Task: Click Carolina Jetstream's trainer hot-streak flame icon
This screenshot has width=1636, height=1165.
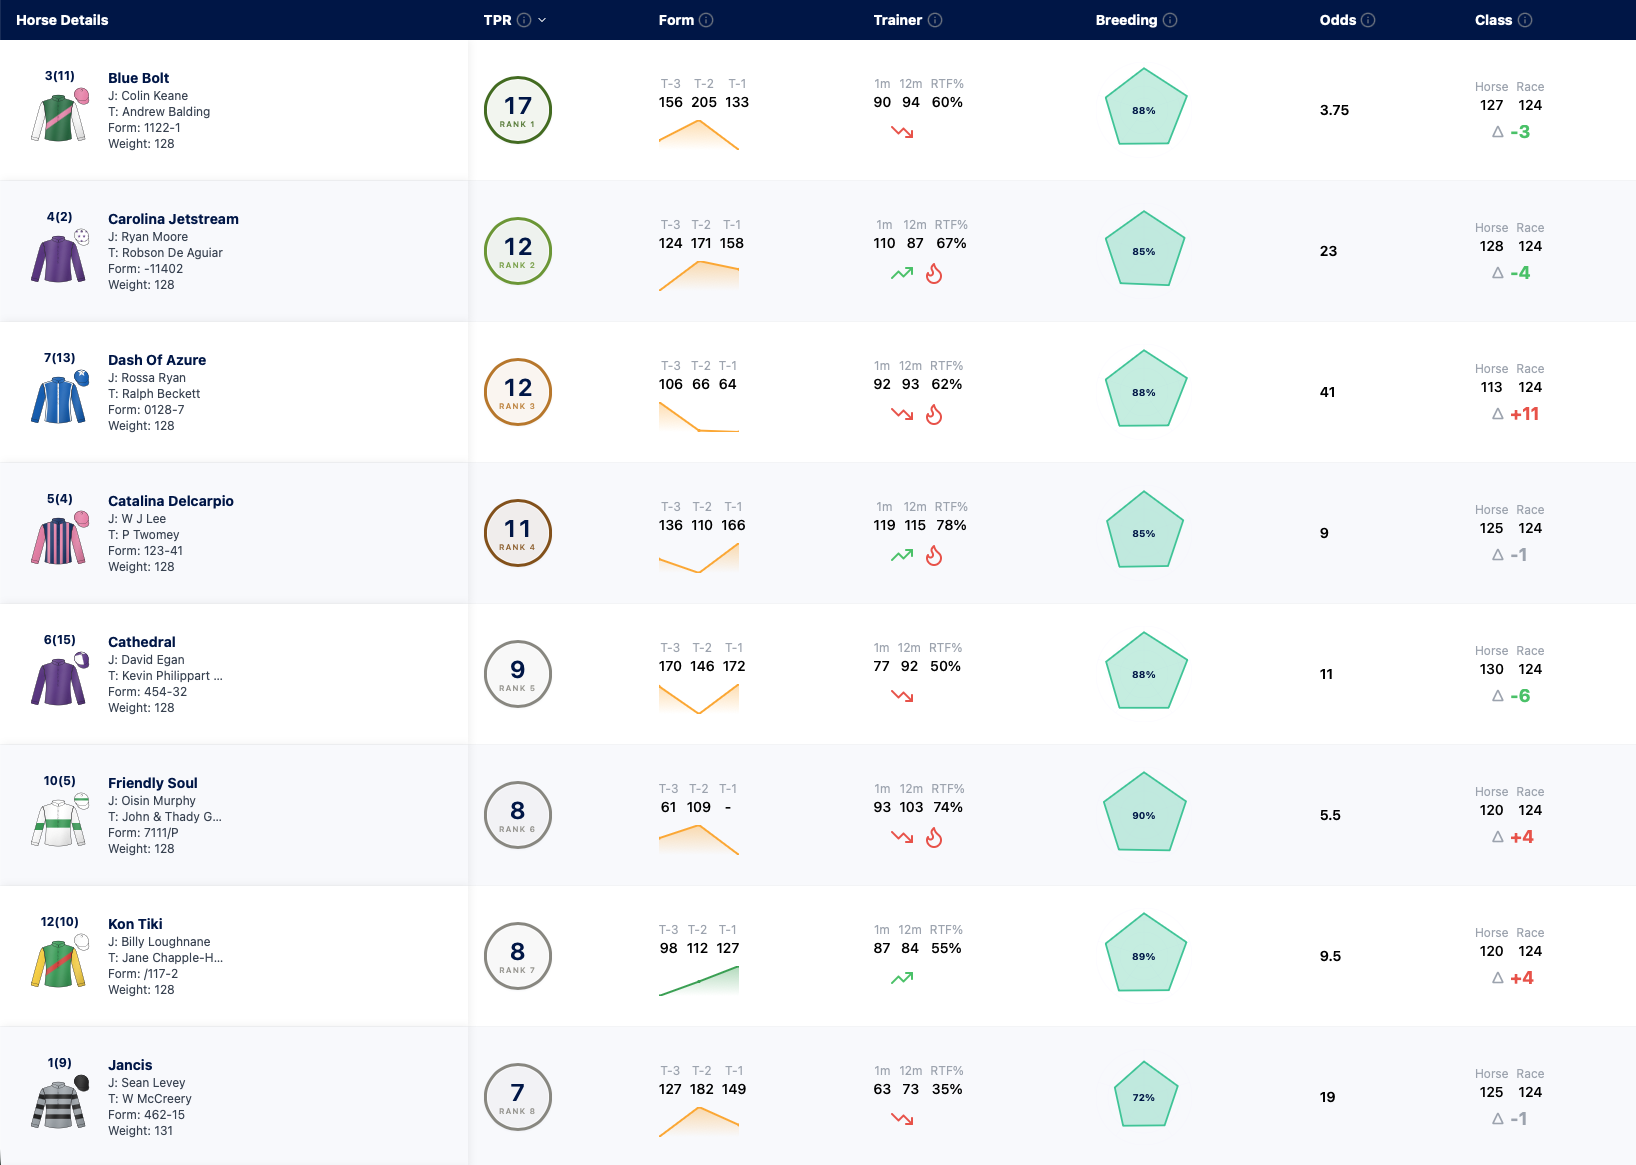Action: [934, 273]
